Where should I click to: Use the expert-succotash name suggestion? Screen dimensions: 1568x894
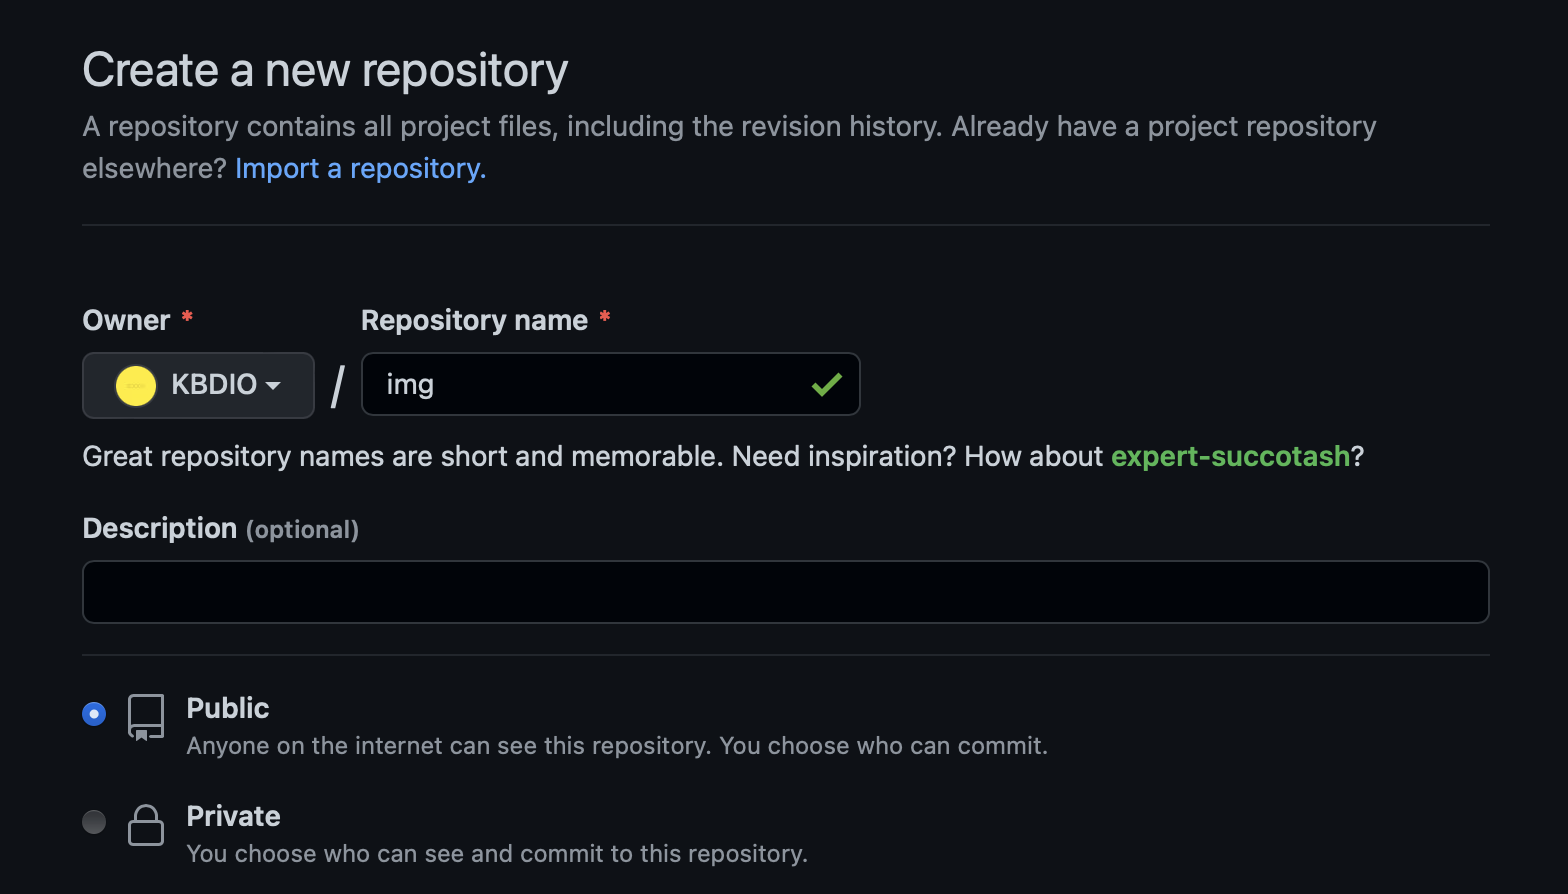[x=1230, y=457]
